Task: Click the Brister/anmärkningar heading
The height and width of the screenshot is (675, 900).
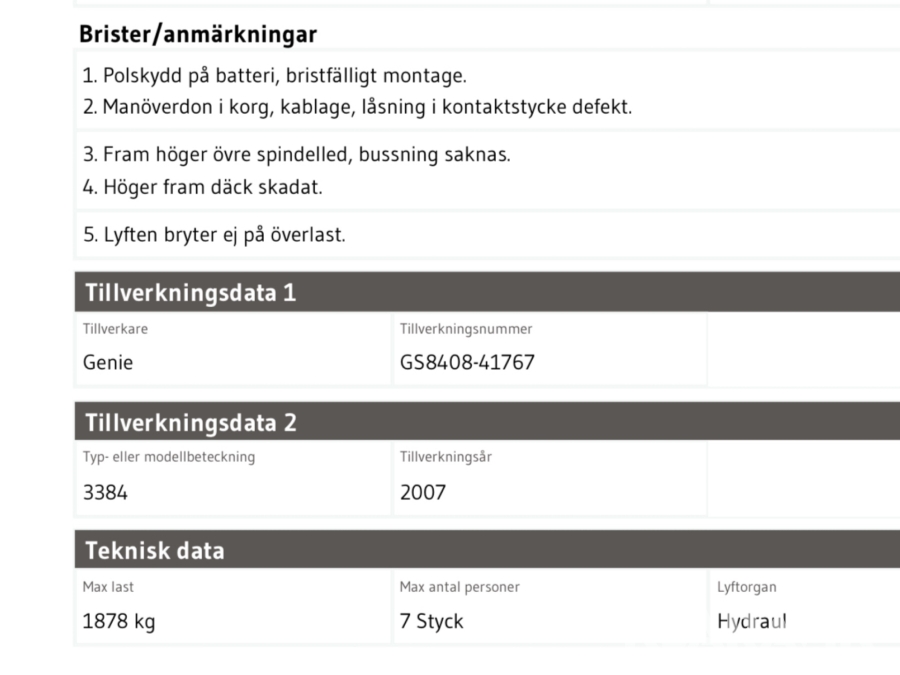Action: tap(198, 35)
